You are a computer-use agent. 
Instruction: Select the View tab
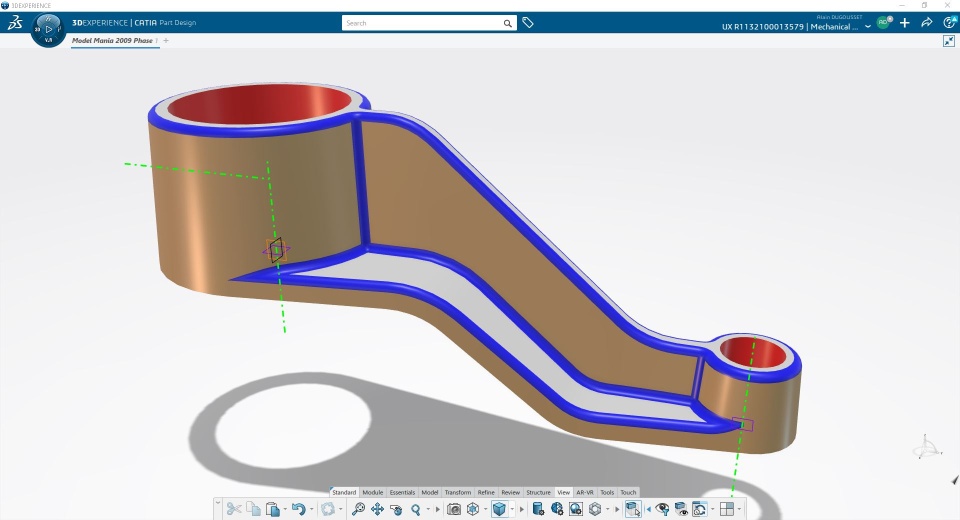click(564, 492)
